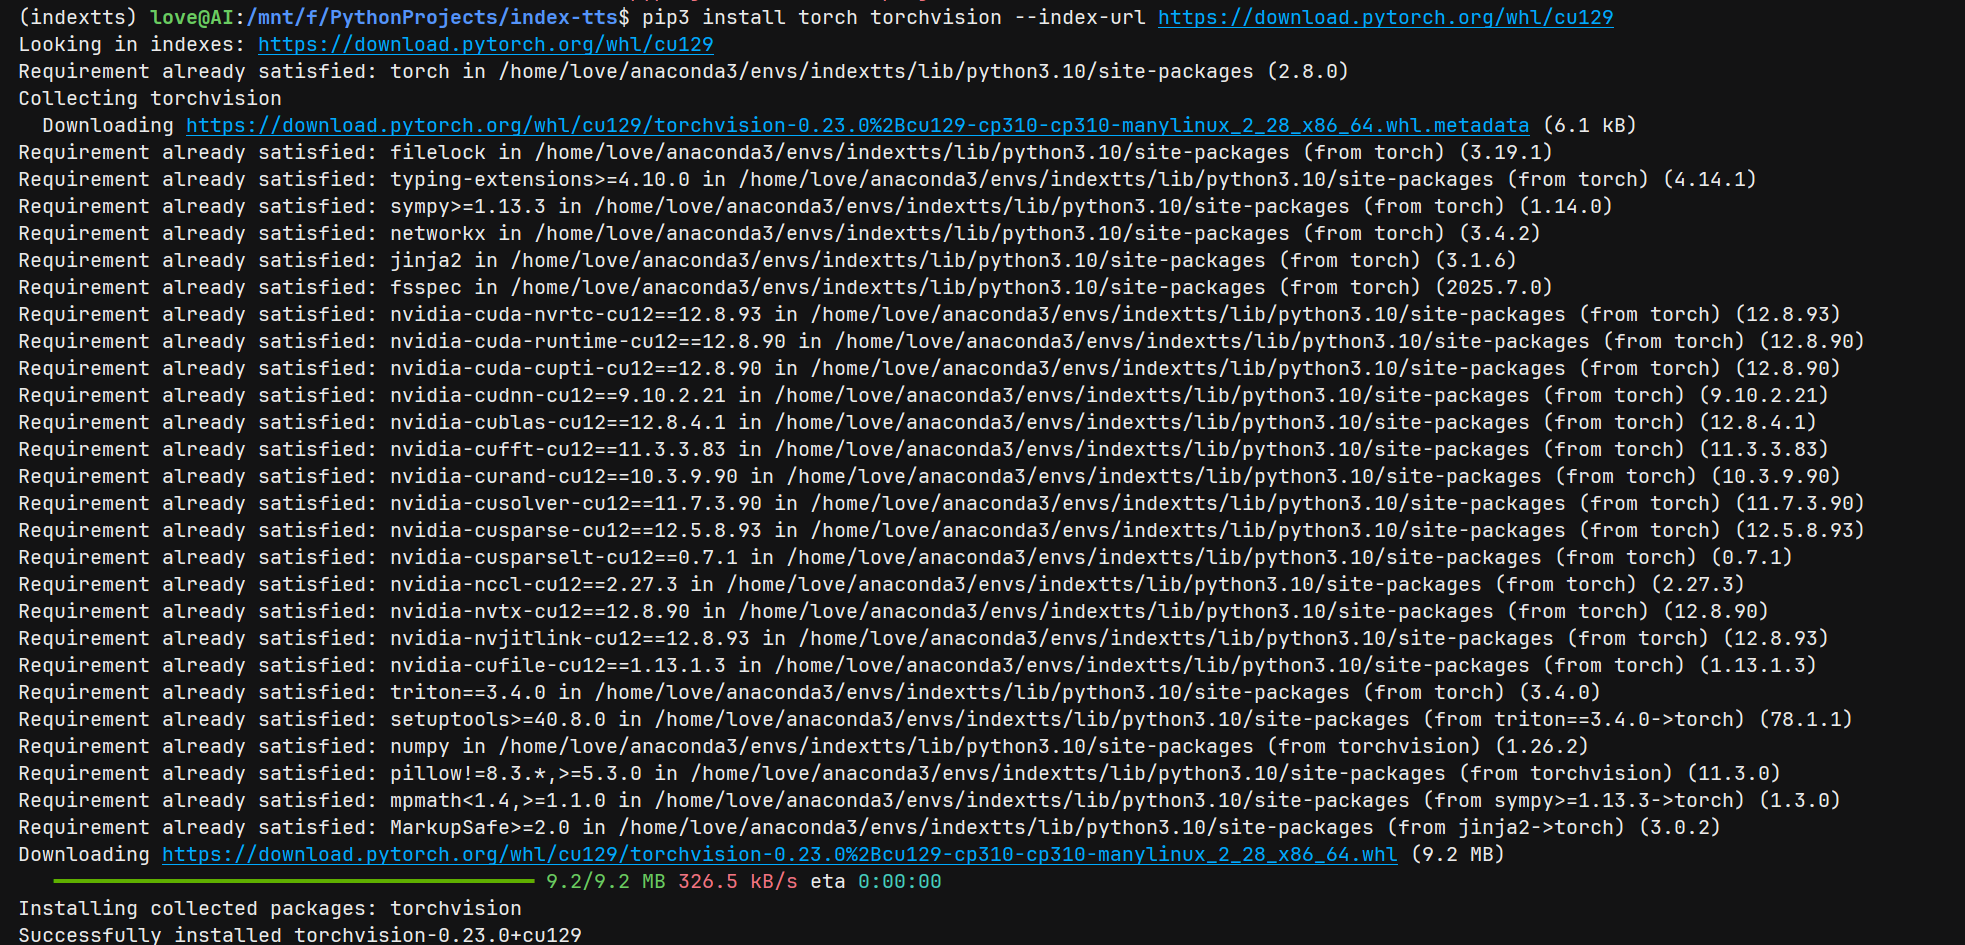
Task: Click 'nvidia-nvtx-cu12==12.8.90' text
Action: [x=540, y=611]
